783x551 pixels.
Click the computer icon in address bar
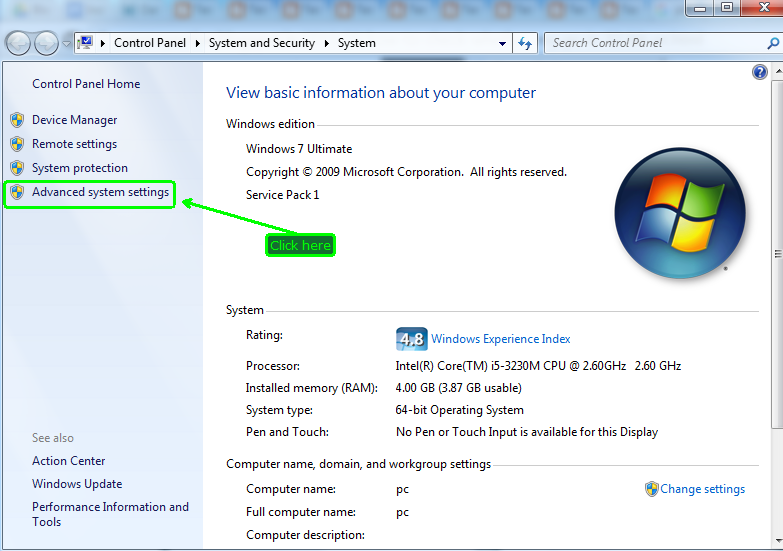[85, 42]
